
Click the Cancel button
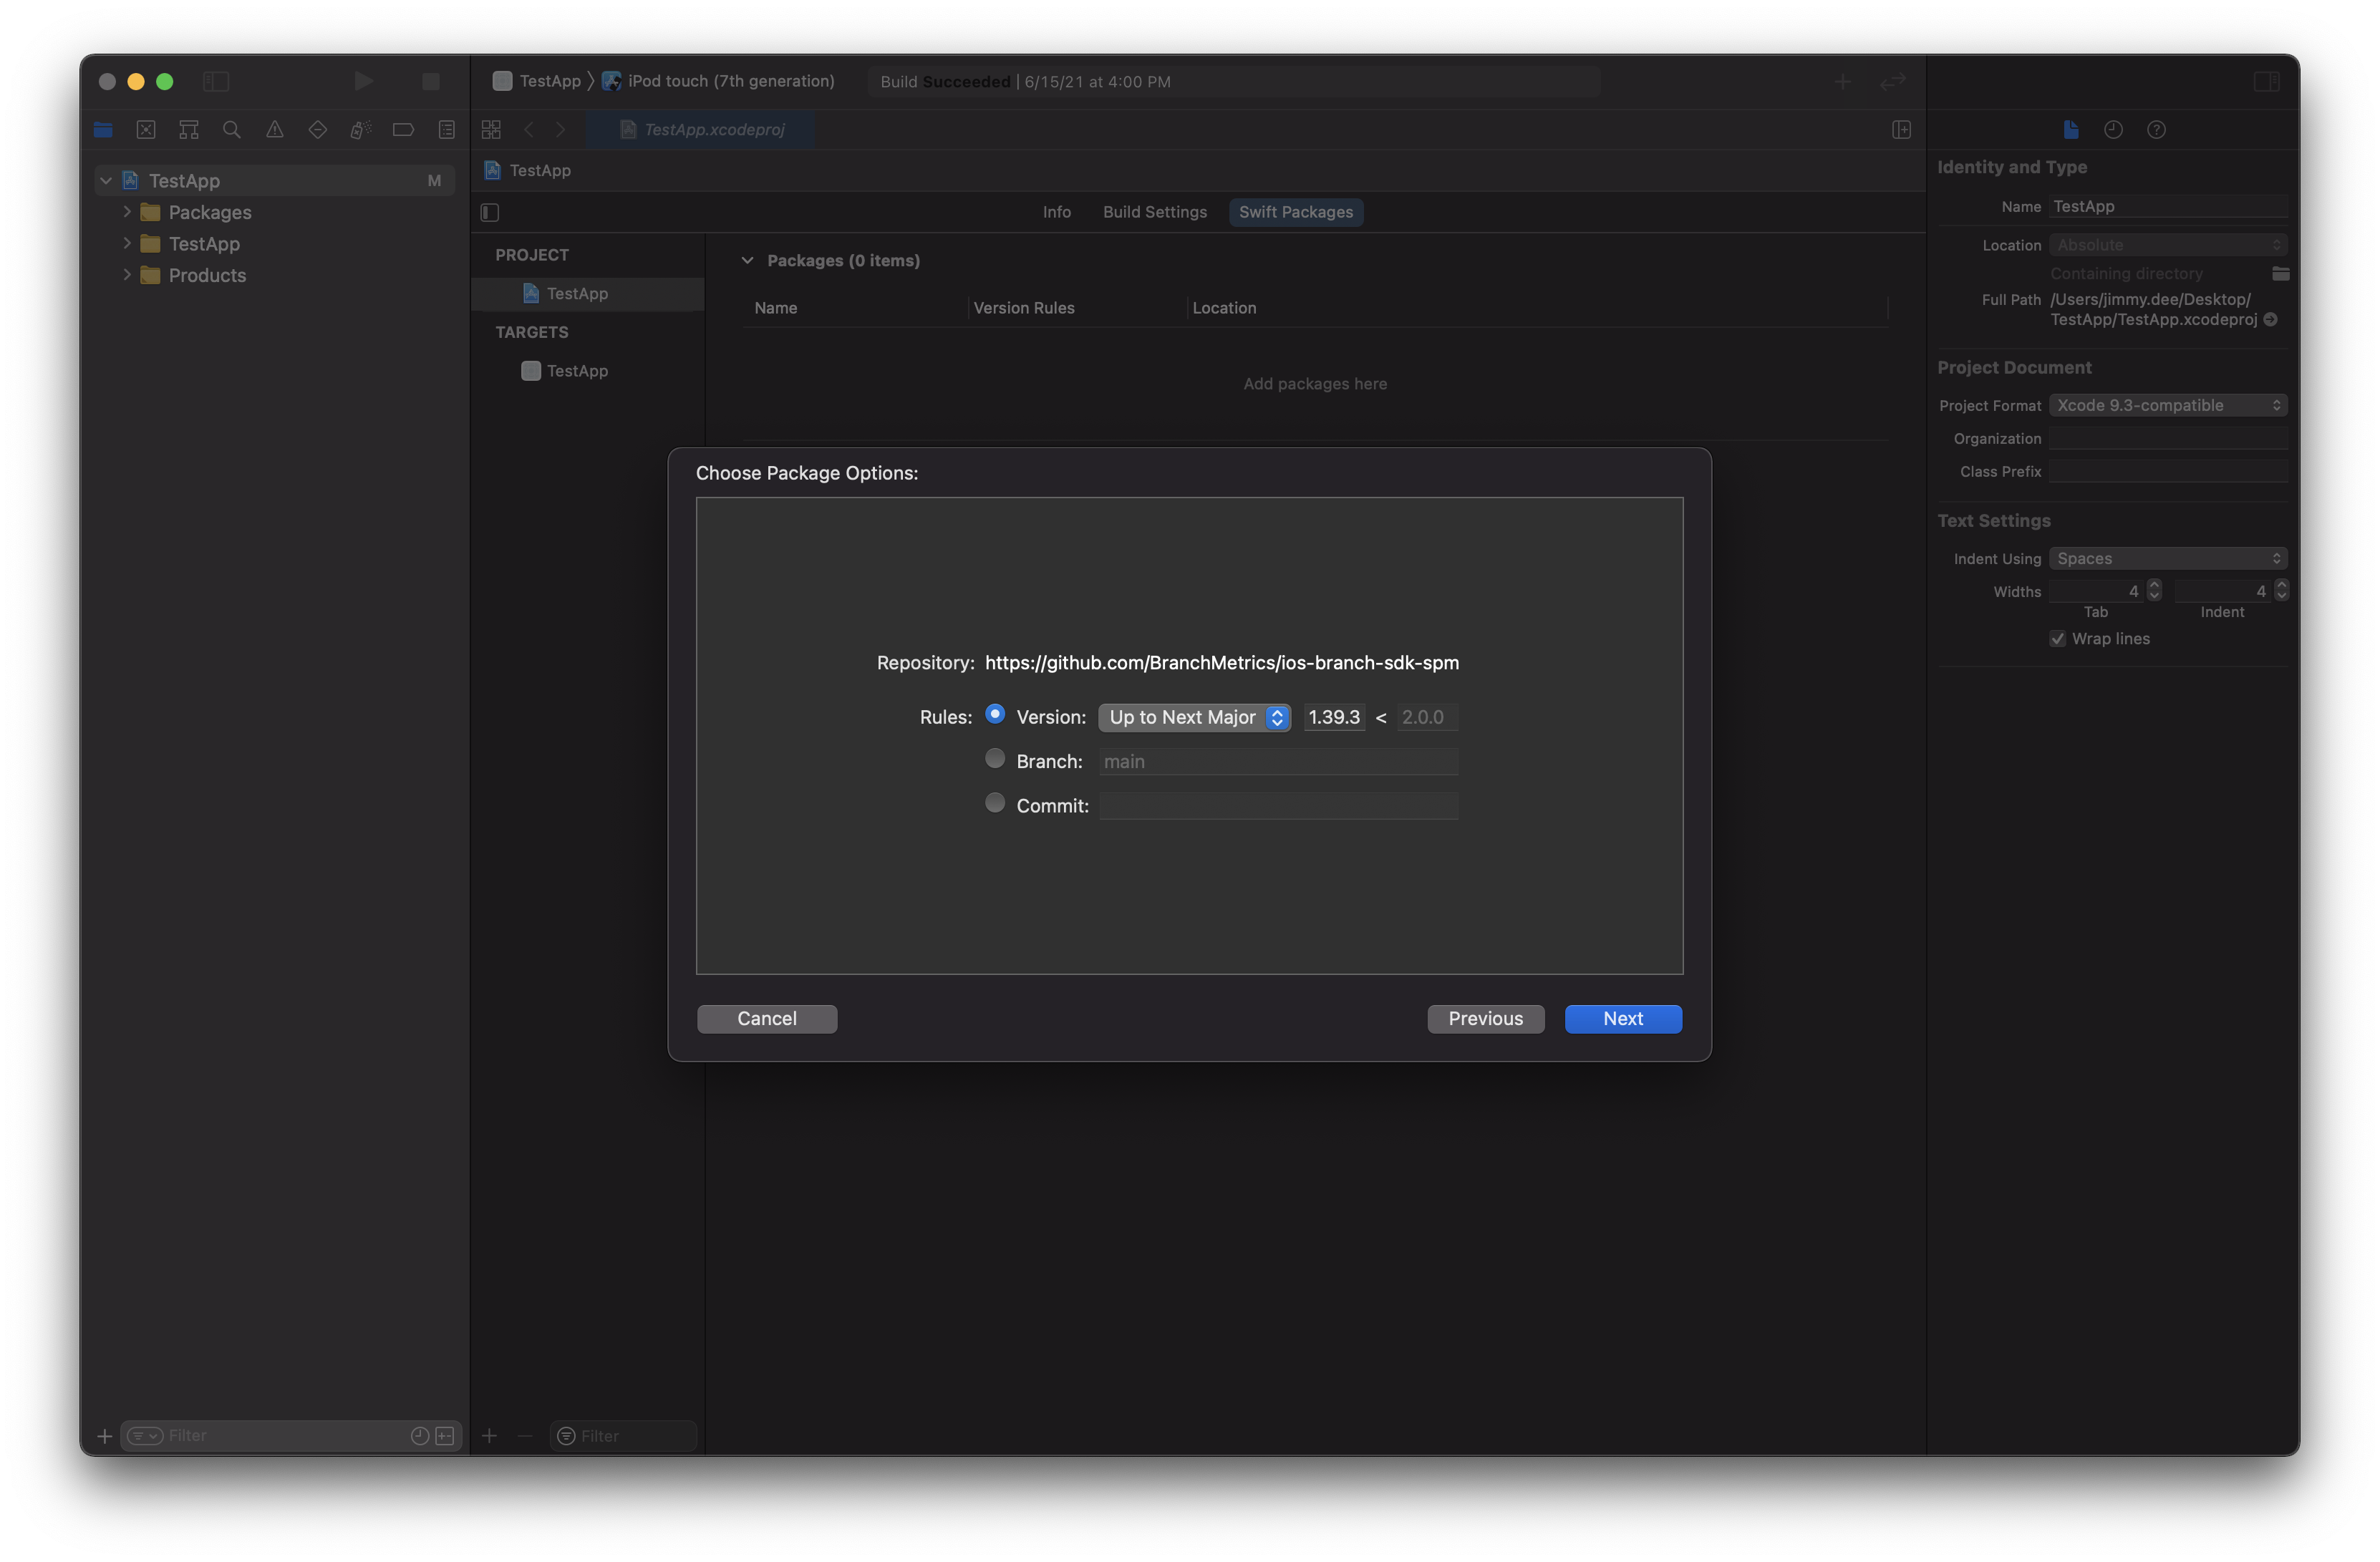(x=767, y=1018)
